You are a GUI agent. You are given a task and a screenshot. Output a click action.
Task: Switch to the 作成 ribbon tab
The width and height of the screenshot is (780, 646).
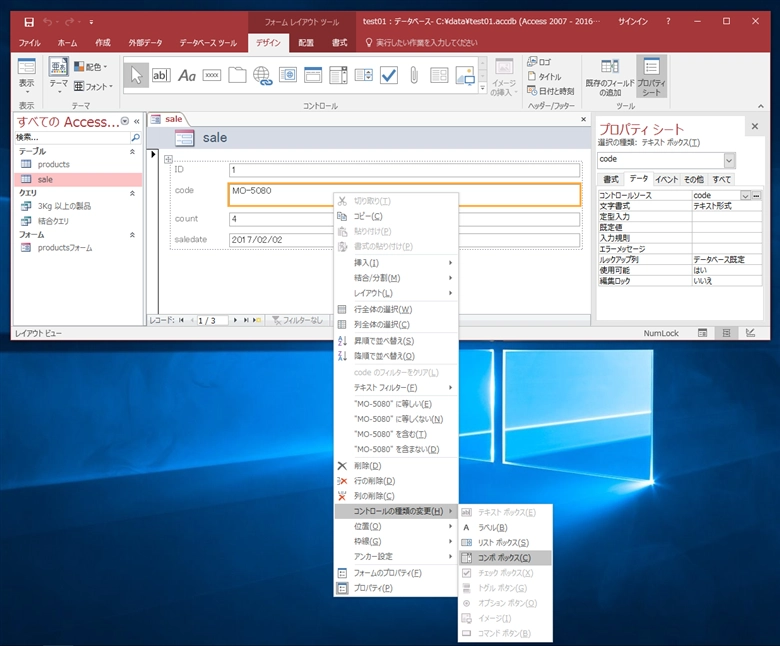103,43
